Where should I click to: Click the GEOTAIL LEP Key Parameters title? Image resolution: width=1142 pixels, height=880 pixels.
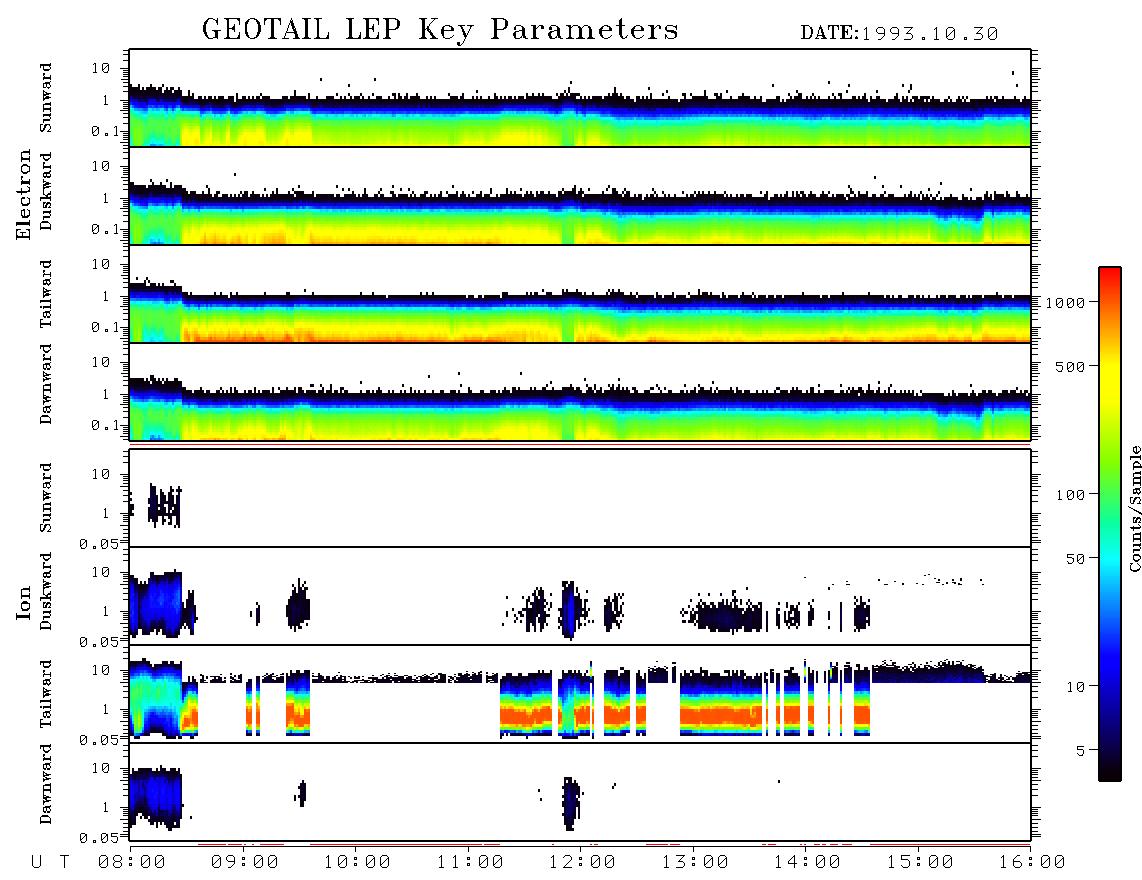(440, 31)
